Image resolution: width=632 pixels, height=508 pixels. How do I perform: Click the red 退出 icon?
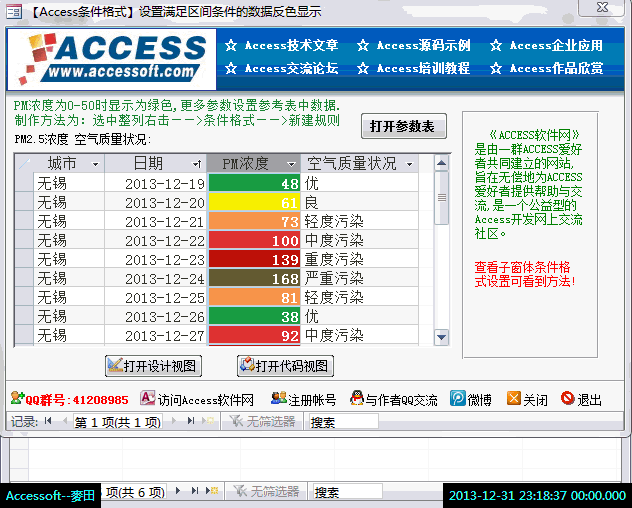568,398
